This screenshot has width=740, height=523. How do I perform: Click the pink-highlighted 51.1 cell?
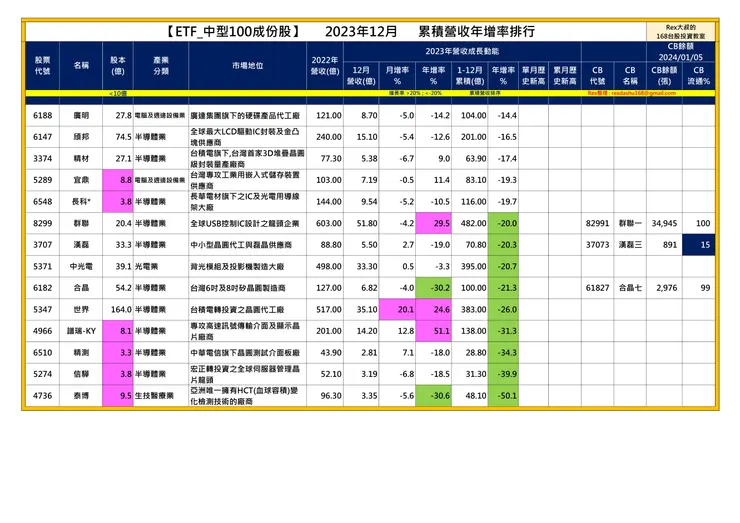pyautogui.click(x=433, y=331)
